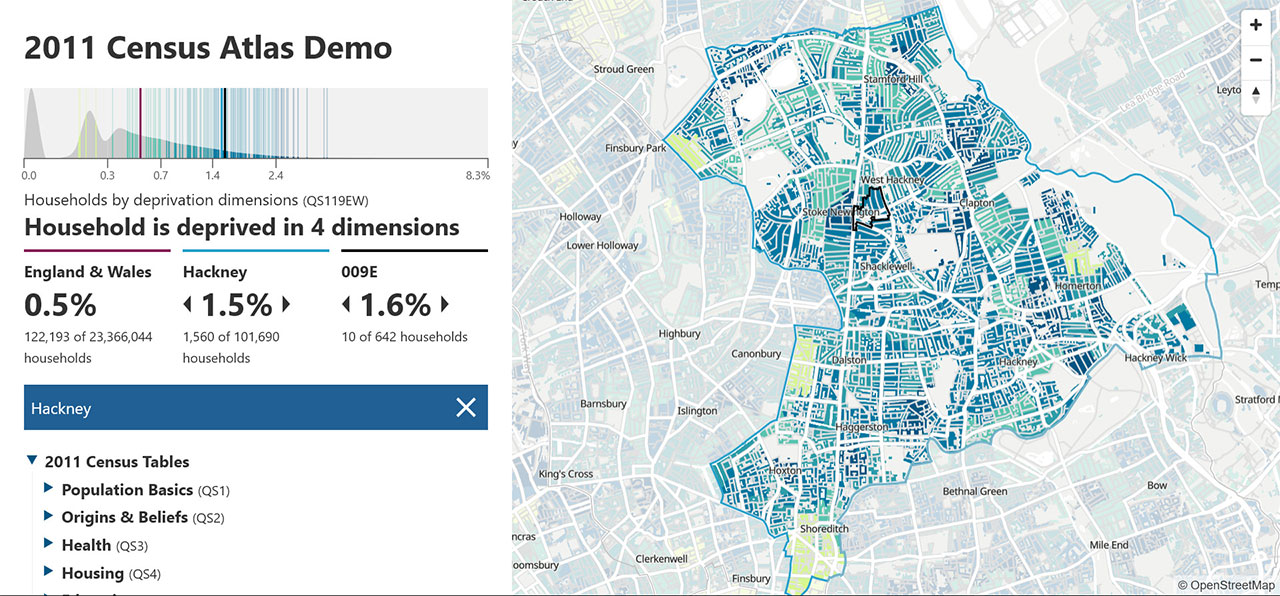Go to previous area before Hackney

coord(188,304)
